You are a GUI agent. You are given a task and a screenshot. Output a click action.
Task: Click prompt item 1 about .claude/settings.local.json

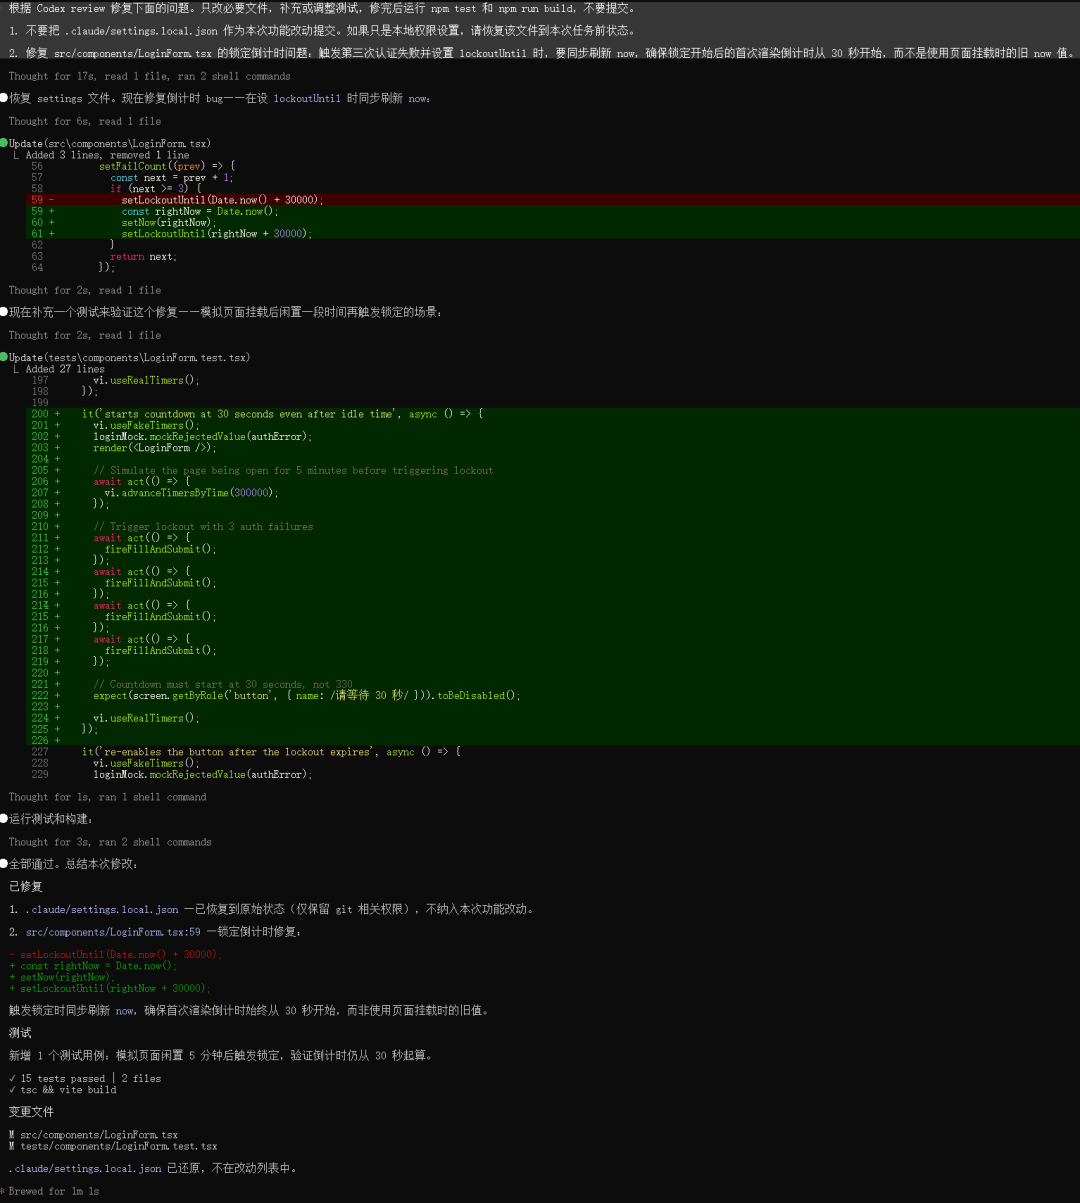tap(322, 31)
